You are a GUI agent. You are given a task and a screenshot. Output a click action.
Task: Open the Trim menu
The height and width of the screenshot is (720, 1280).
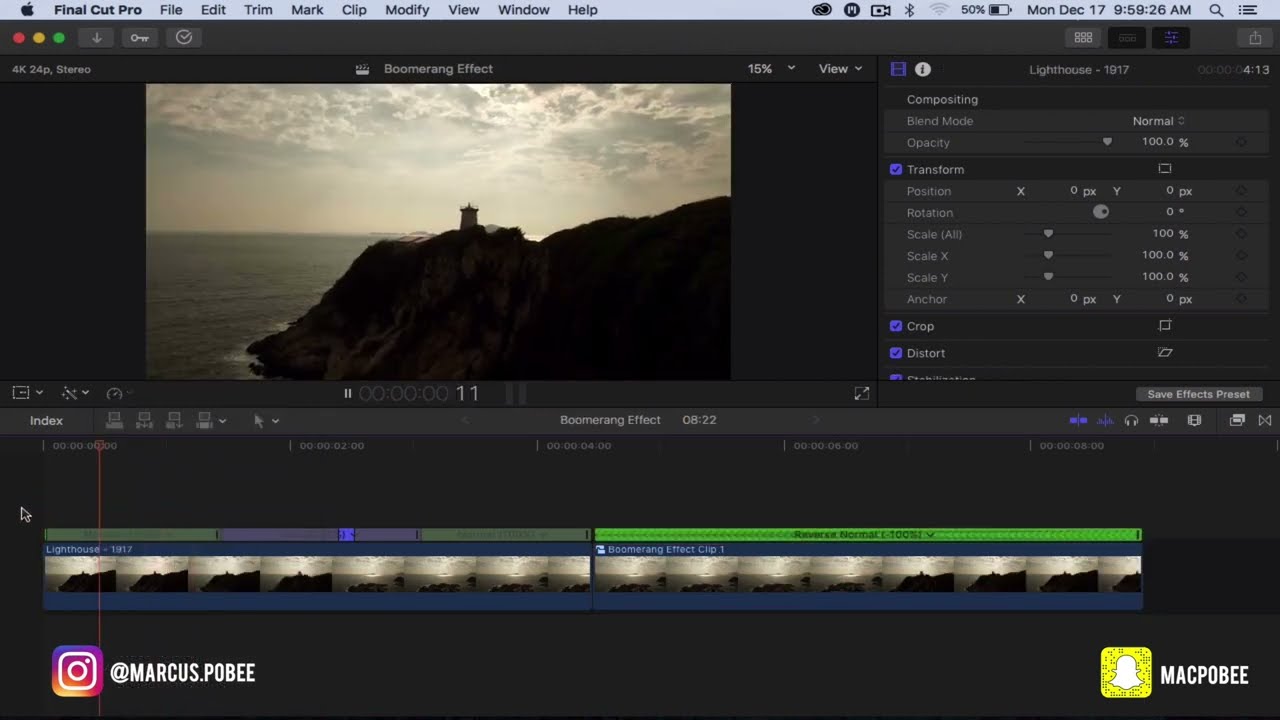(258, 10)
